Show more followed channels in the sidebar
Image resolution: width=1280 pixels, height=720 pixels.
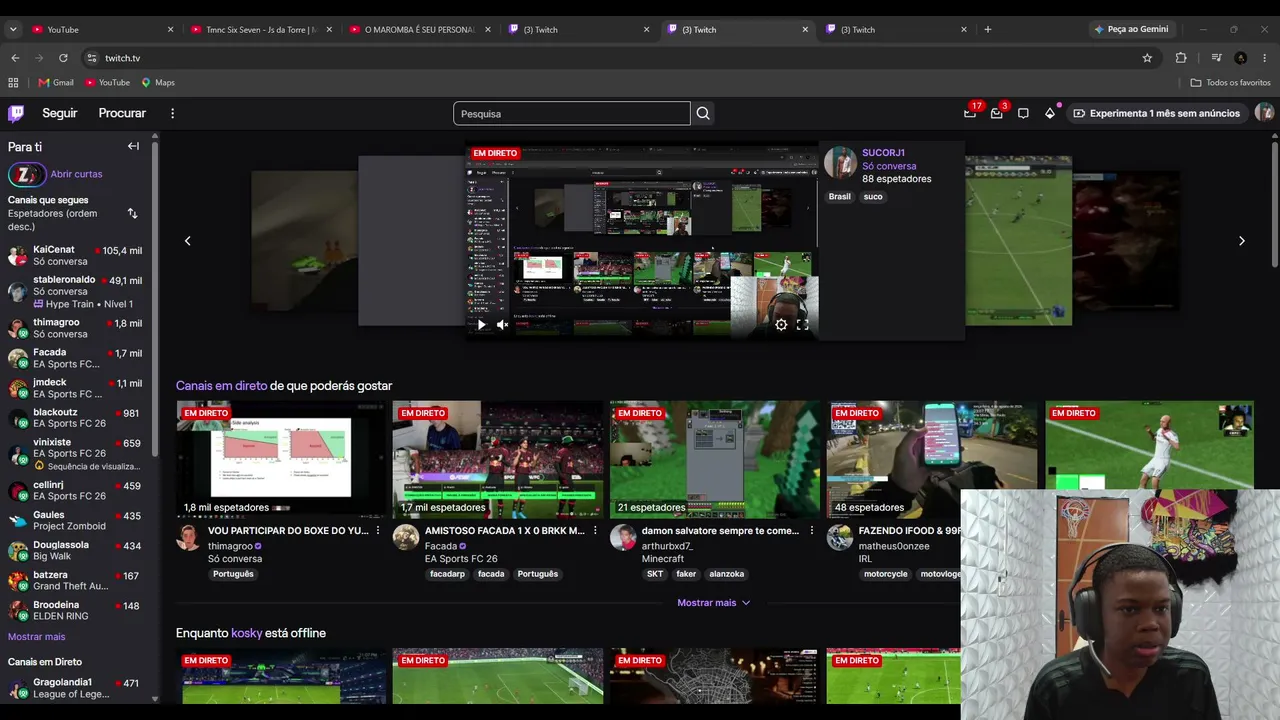click(x=36, y=637)
